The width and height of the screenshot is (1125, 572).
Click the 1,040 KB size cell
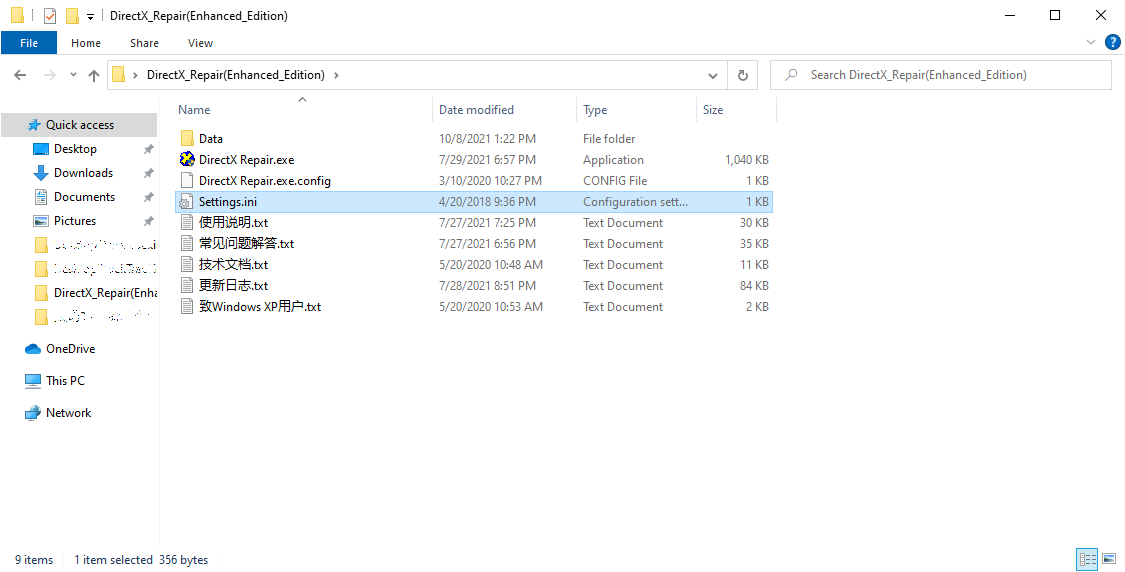pyautogui.click(x=746, y=159)
